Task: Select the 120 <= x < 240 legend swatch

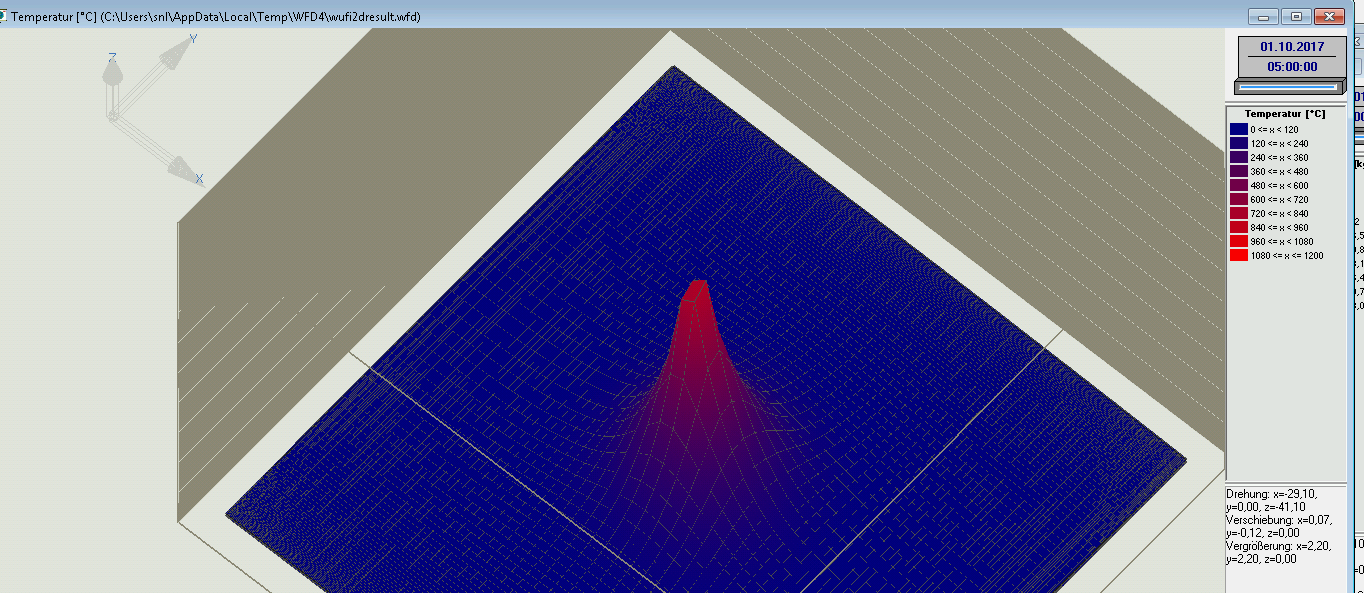Action: pos(1238,144)
